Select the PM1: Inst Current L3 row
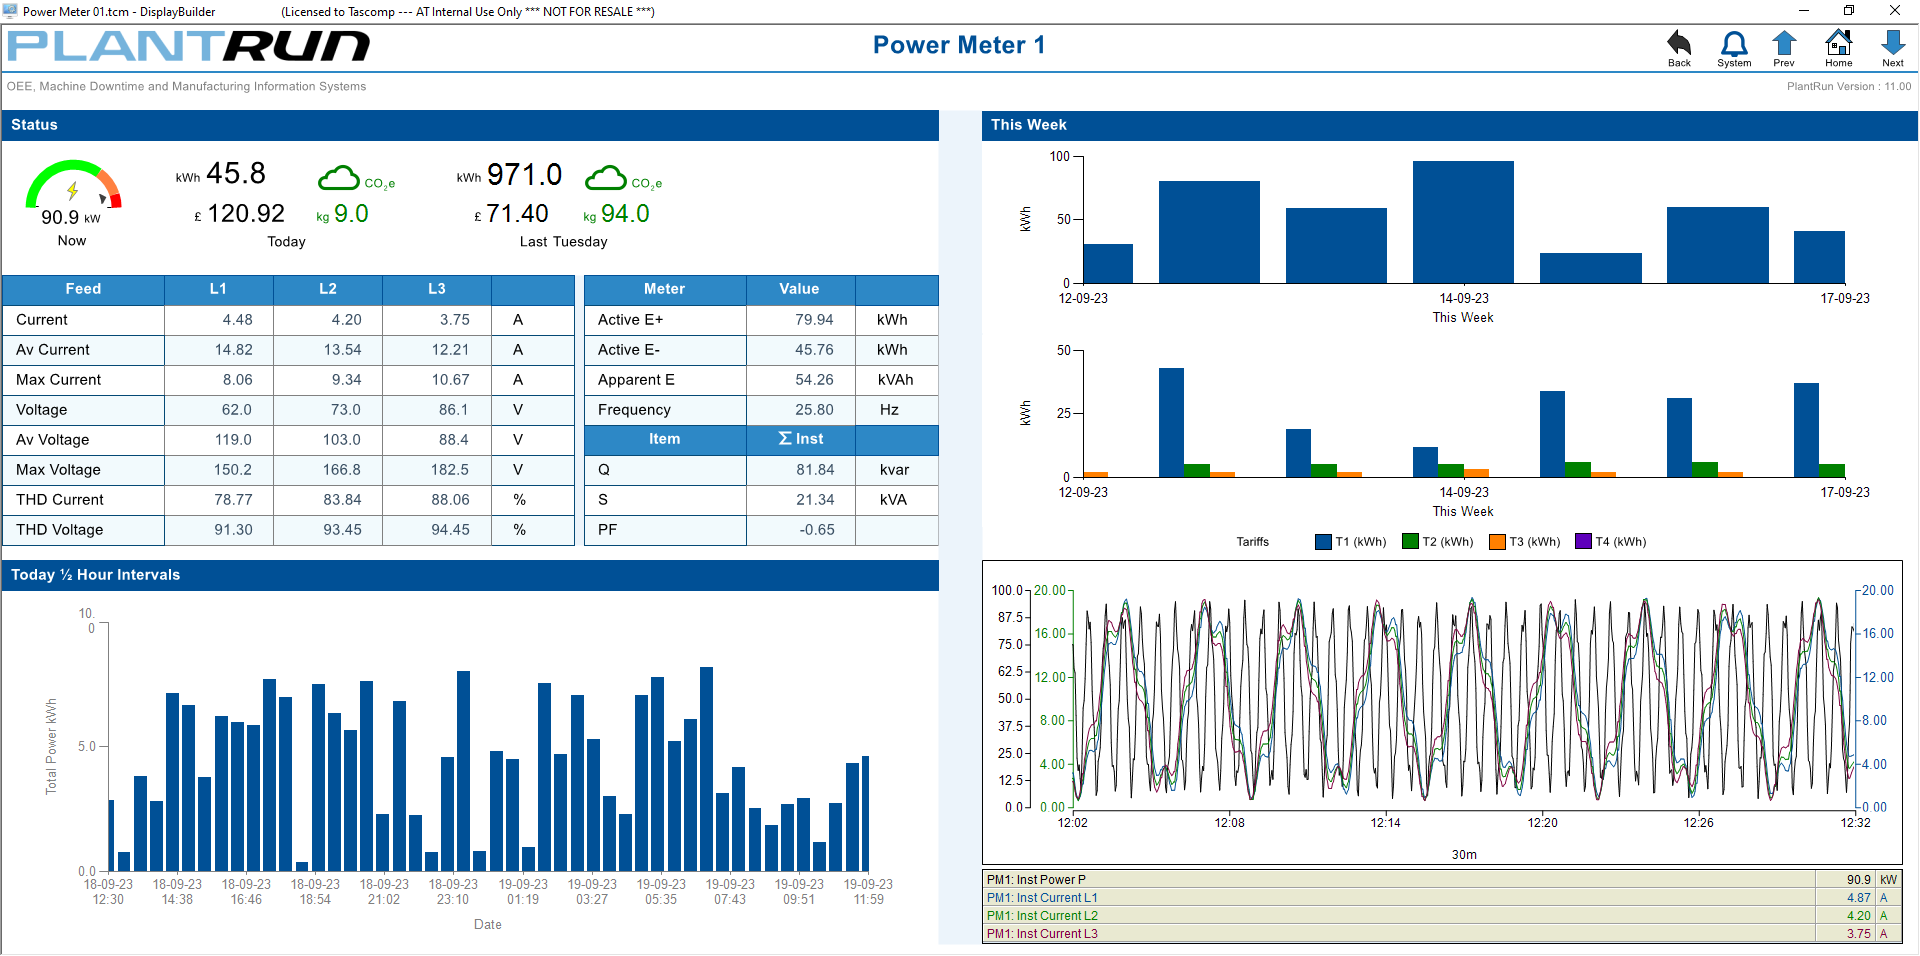 (x=1442, y=934)
